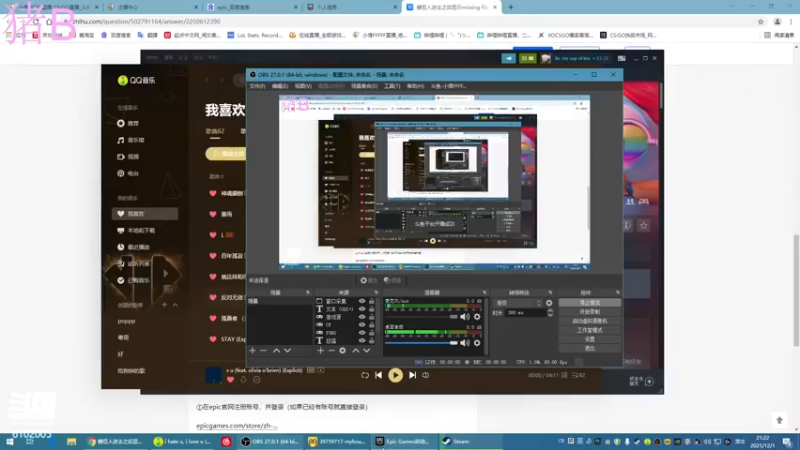This screenshot has height=450, width=800.
Task: Open epicgames.com store link on page
Action: pyautogui.click(x=237, y=426)
